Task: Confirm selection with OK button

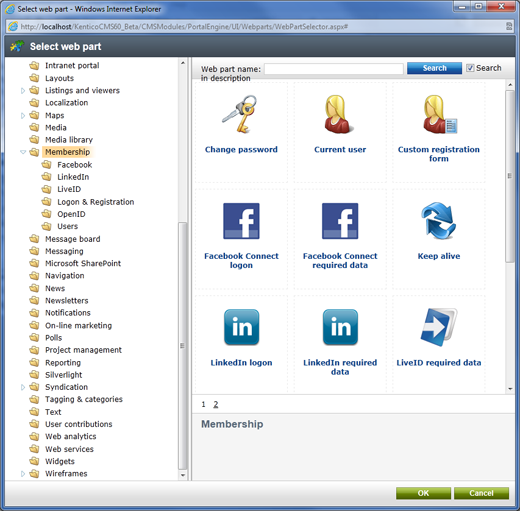Action: [x=423, y=493]
